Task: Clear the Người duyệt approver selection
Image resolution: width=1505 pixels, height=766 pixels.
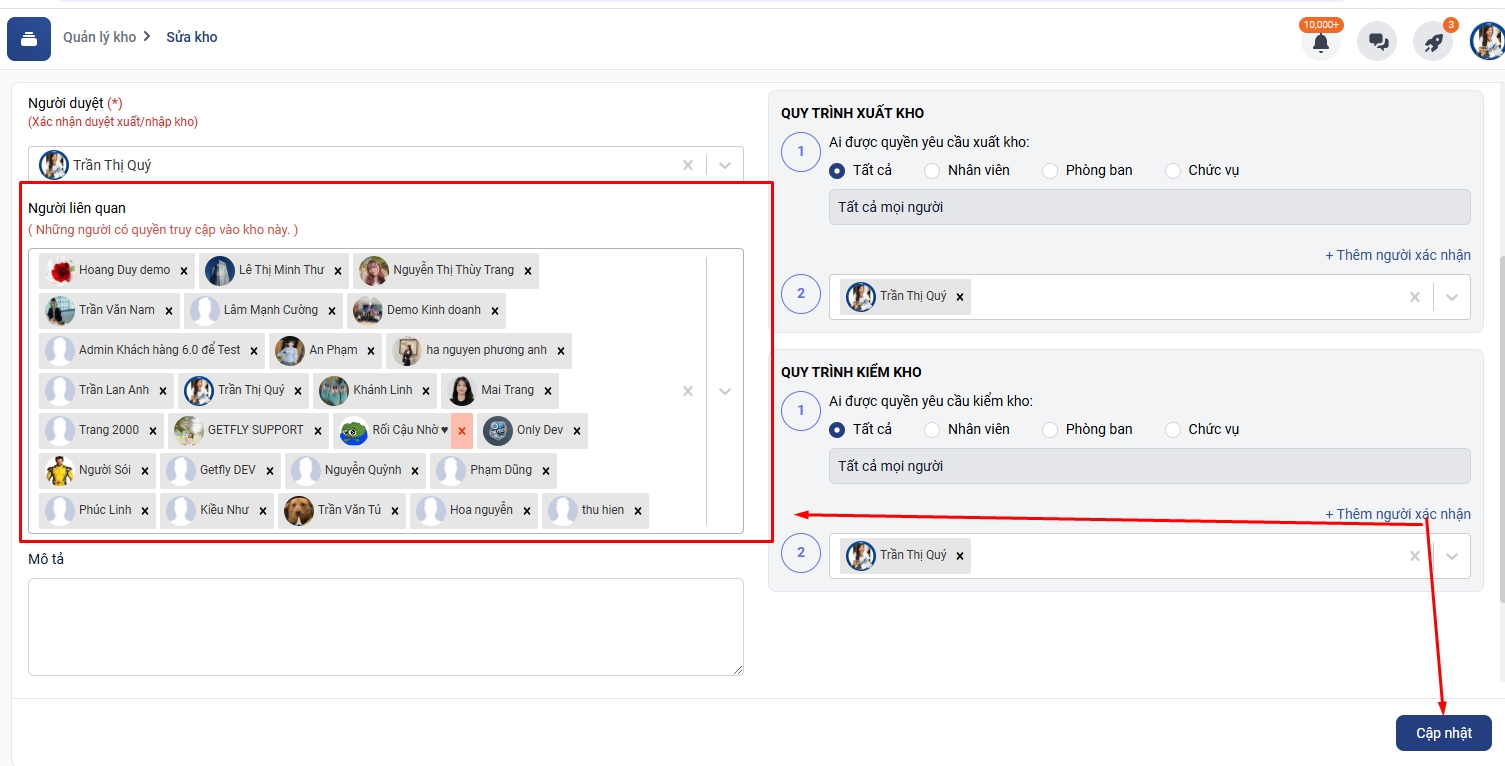Action: click(x=688, y=165)
